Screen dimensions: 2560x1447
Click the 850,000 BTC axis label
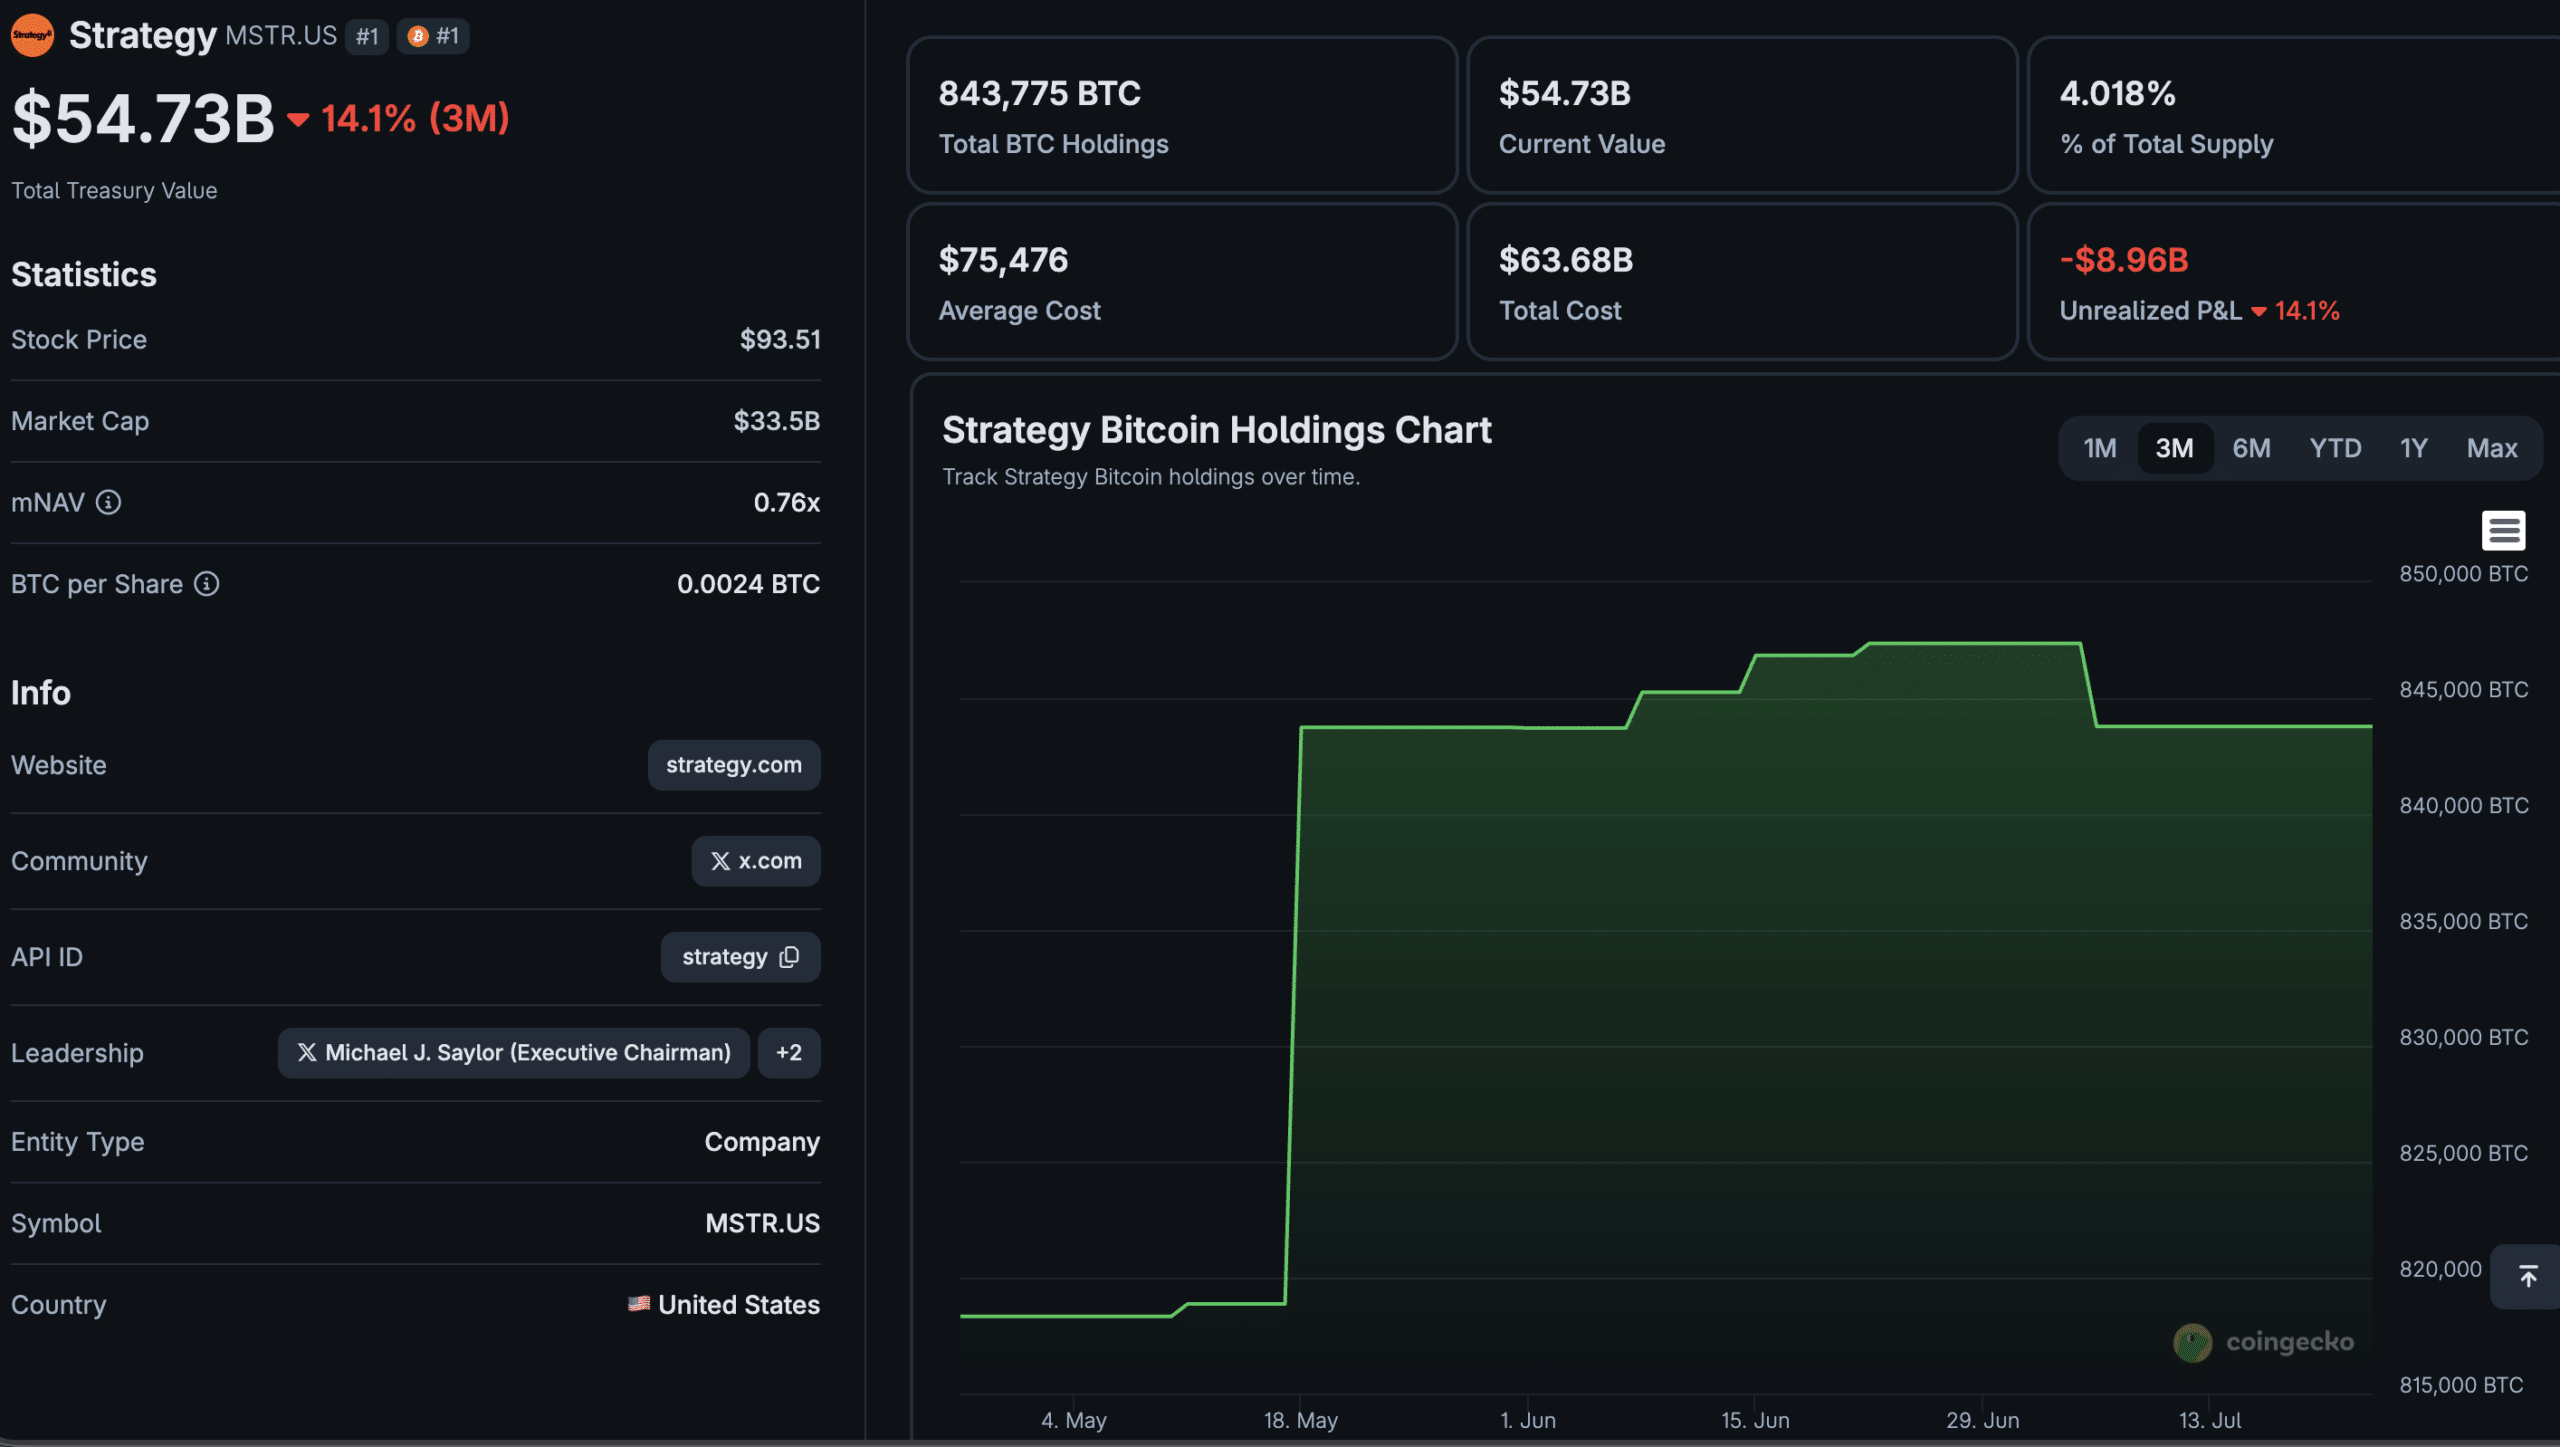2464,574
